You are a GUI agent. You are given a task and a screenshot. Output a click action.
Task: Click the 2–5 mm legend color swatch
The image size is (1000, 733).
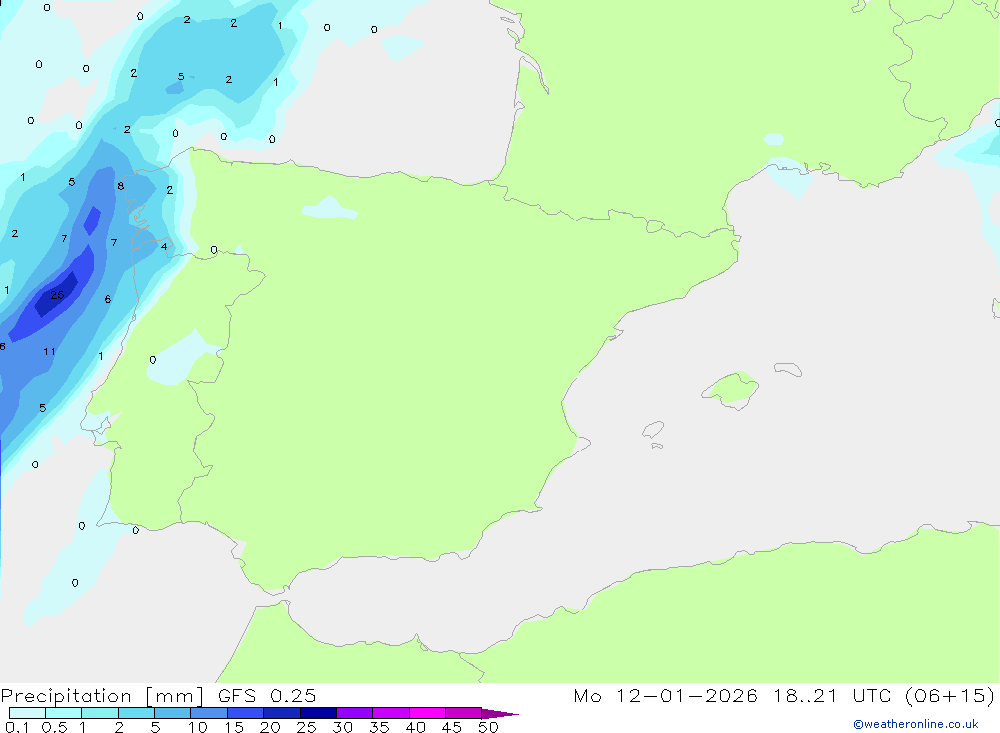point(136,713)
